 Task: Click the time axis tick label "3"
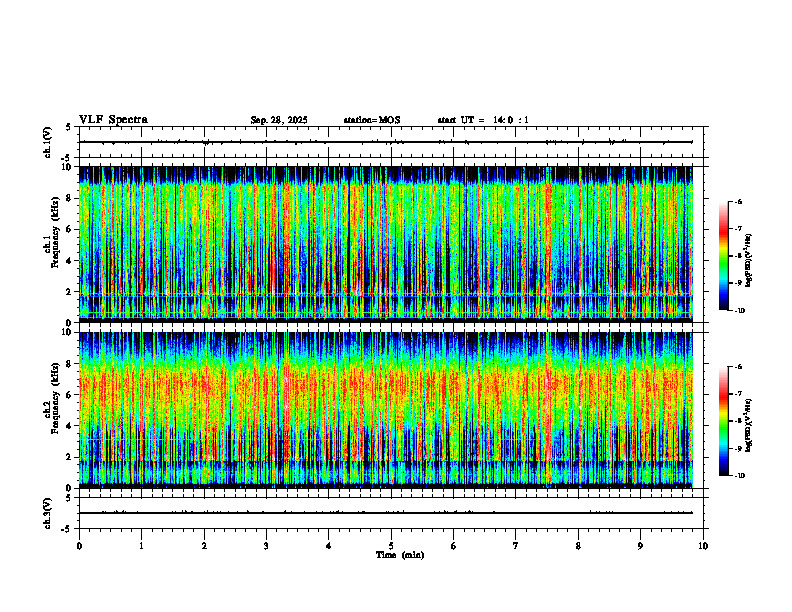pyautogui.click(x=266, y=546)
